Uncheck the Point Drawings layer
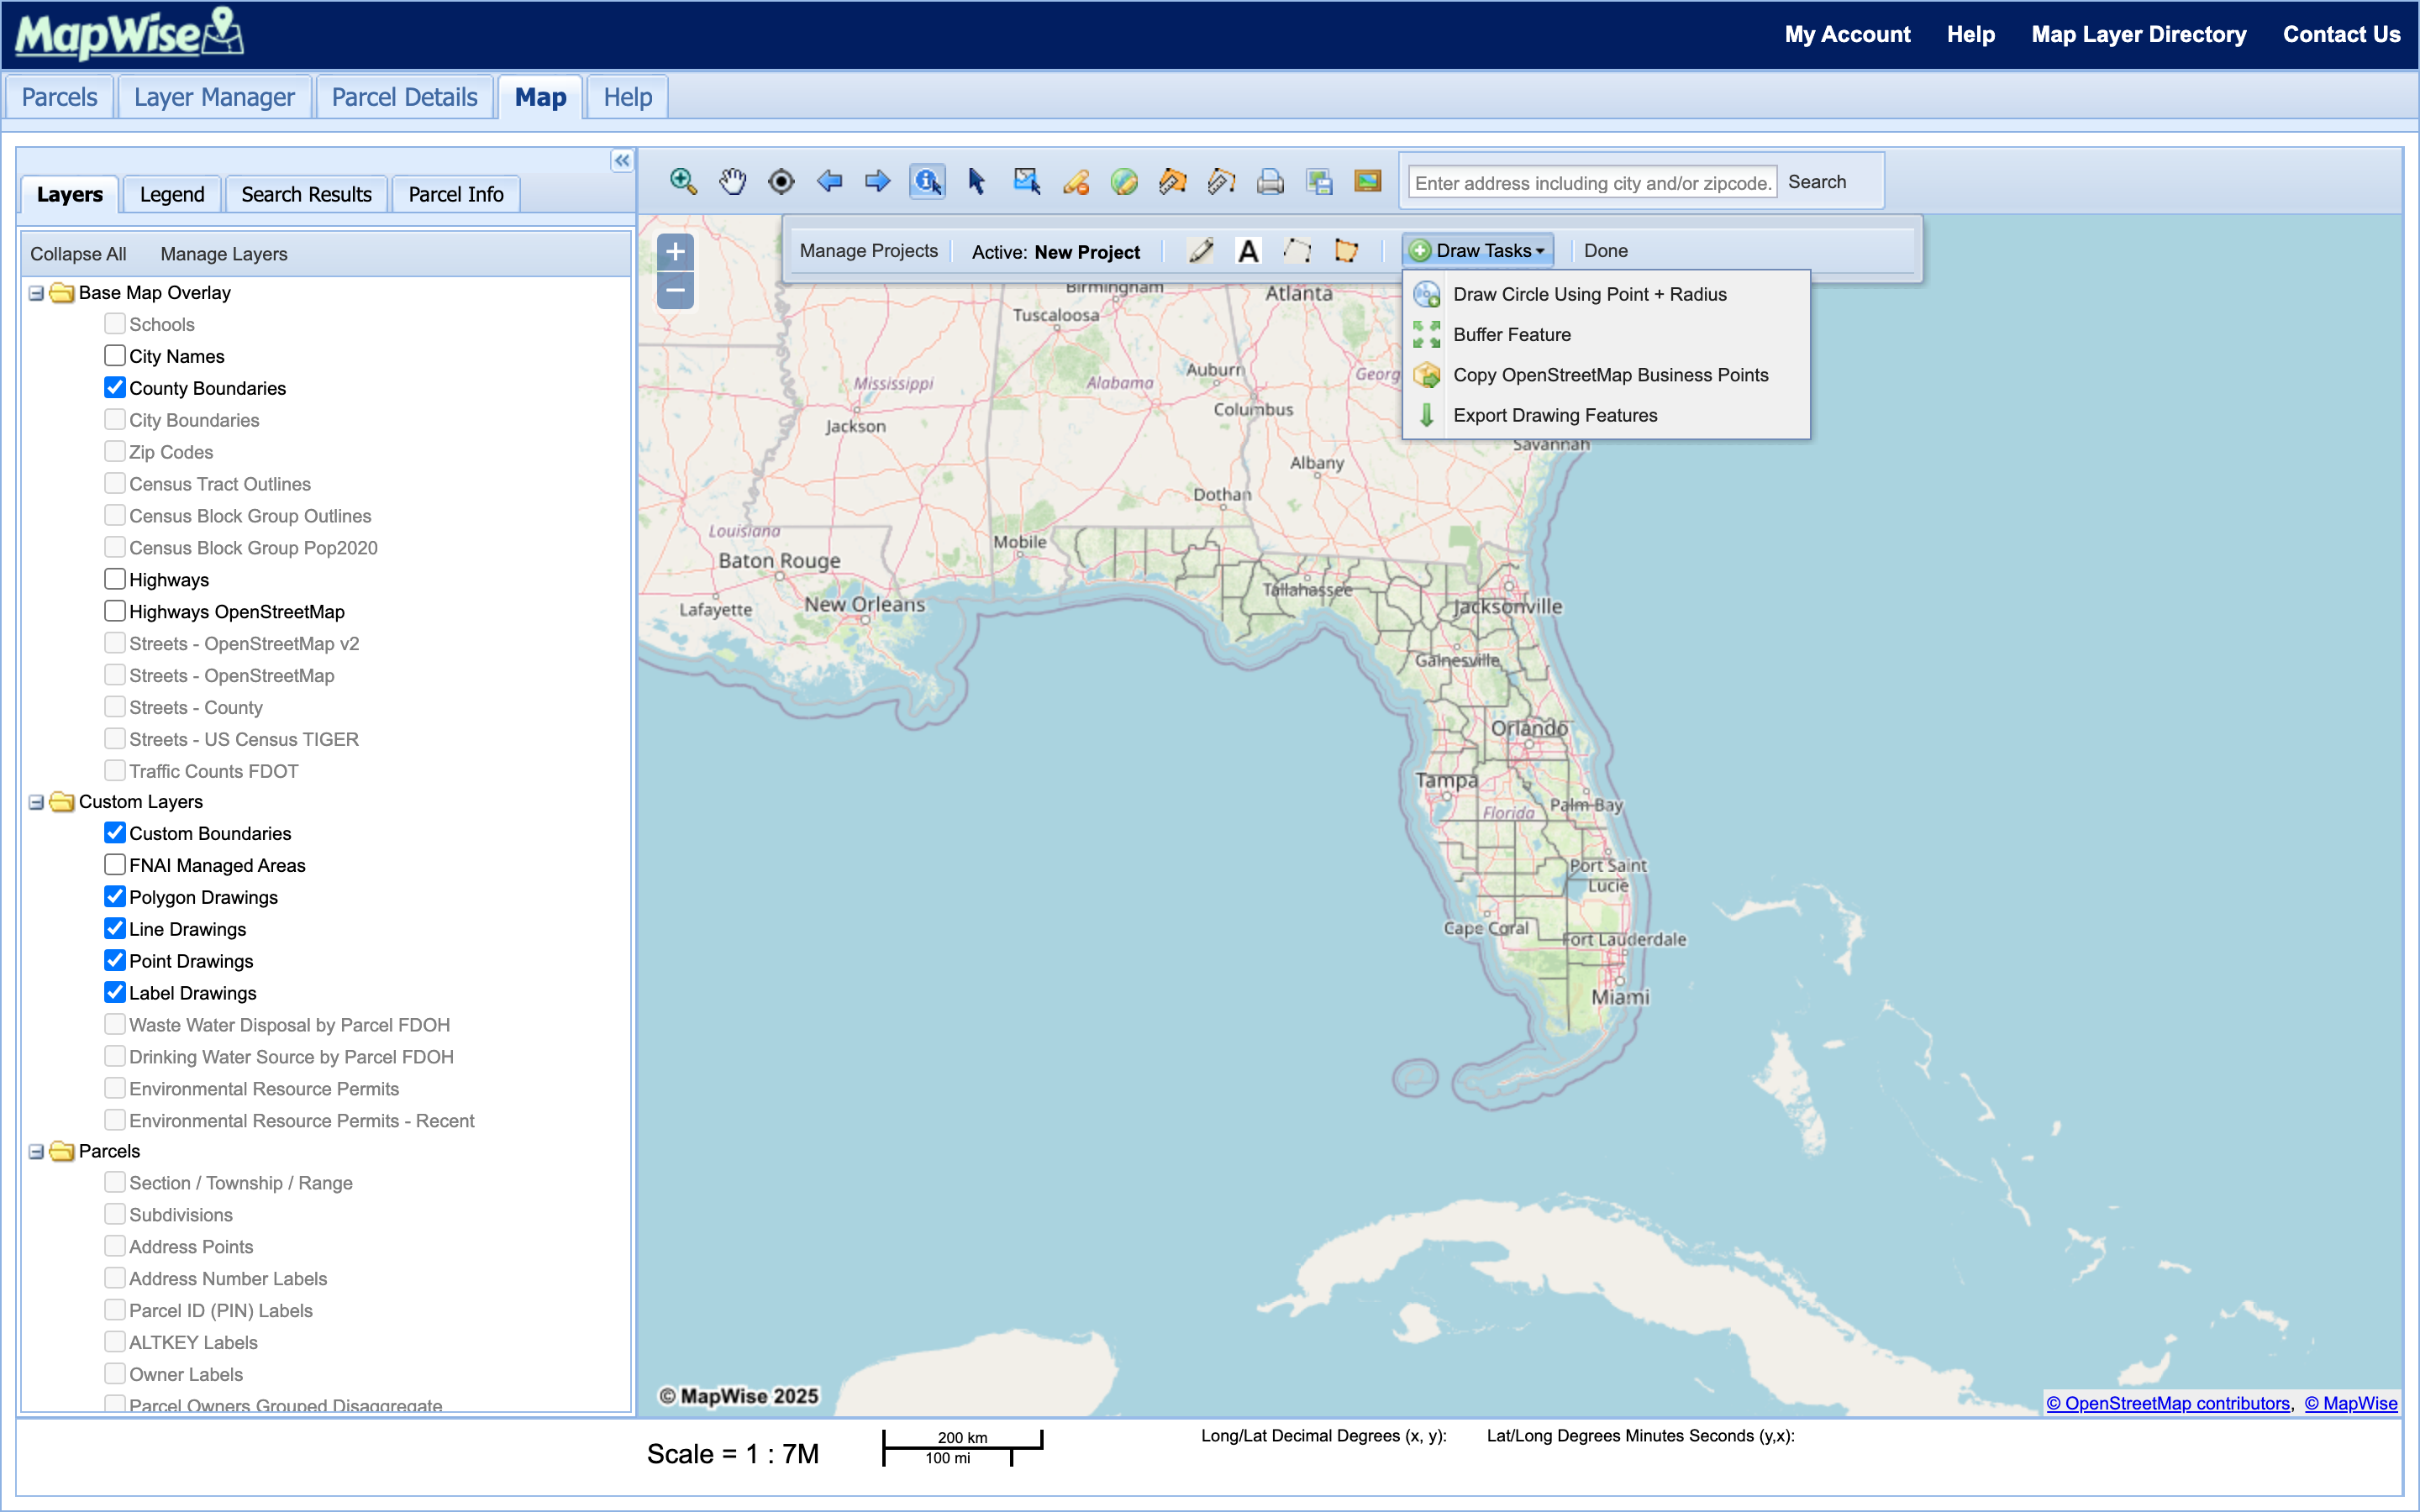This screenshot has width=2420, height=1512. pyautogui.click(x=115, y=961)
